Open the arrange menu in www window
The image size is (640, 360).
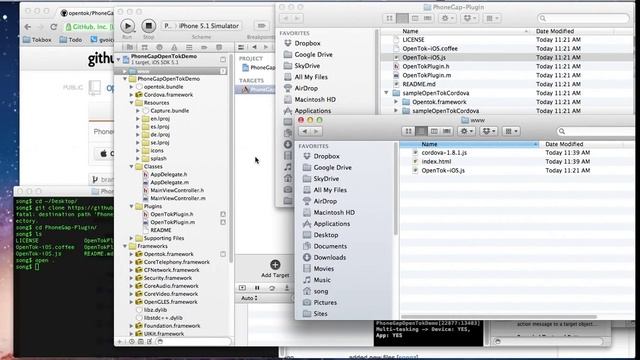(511, 131)
